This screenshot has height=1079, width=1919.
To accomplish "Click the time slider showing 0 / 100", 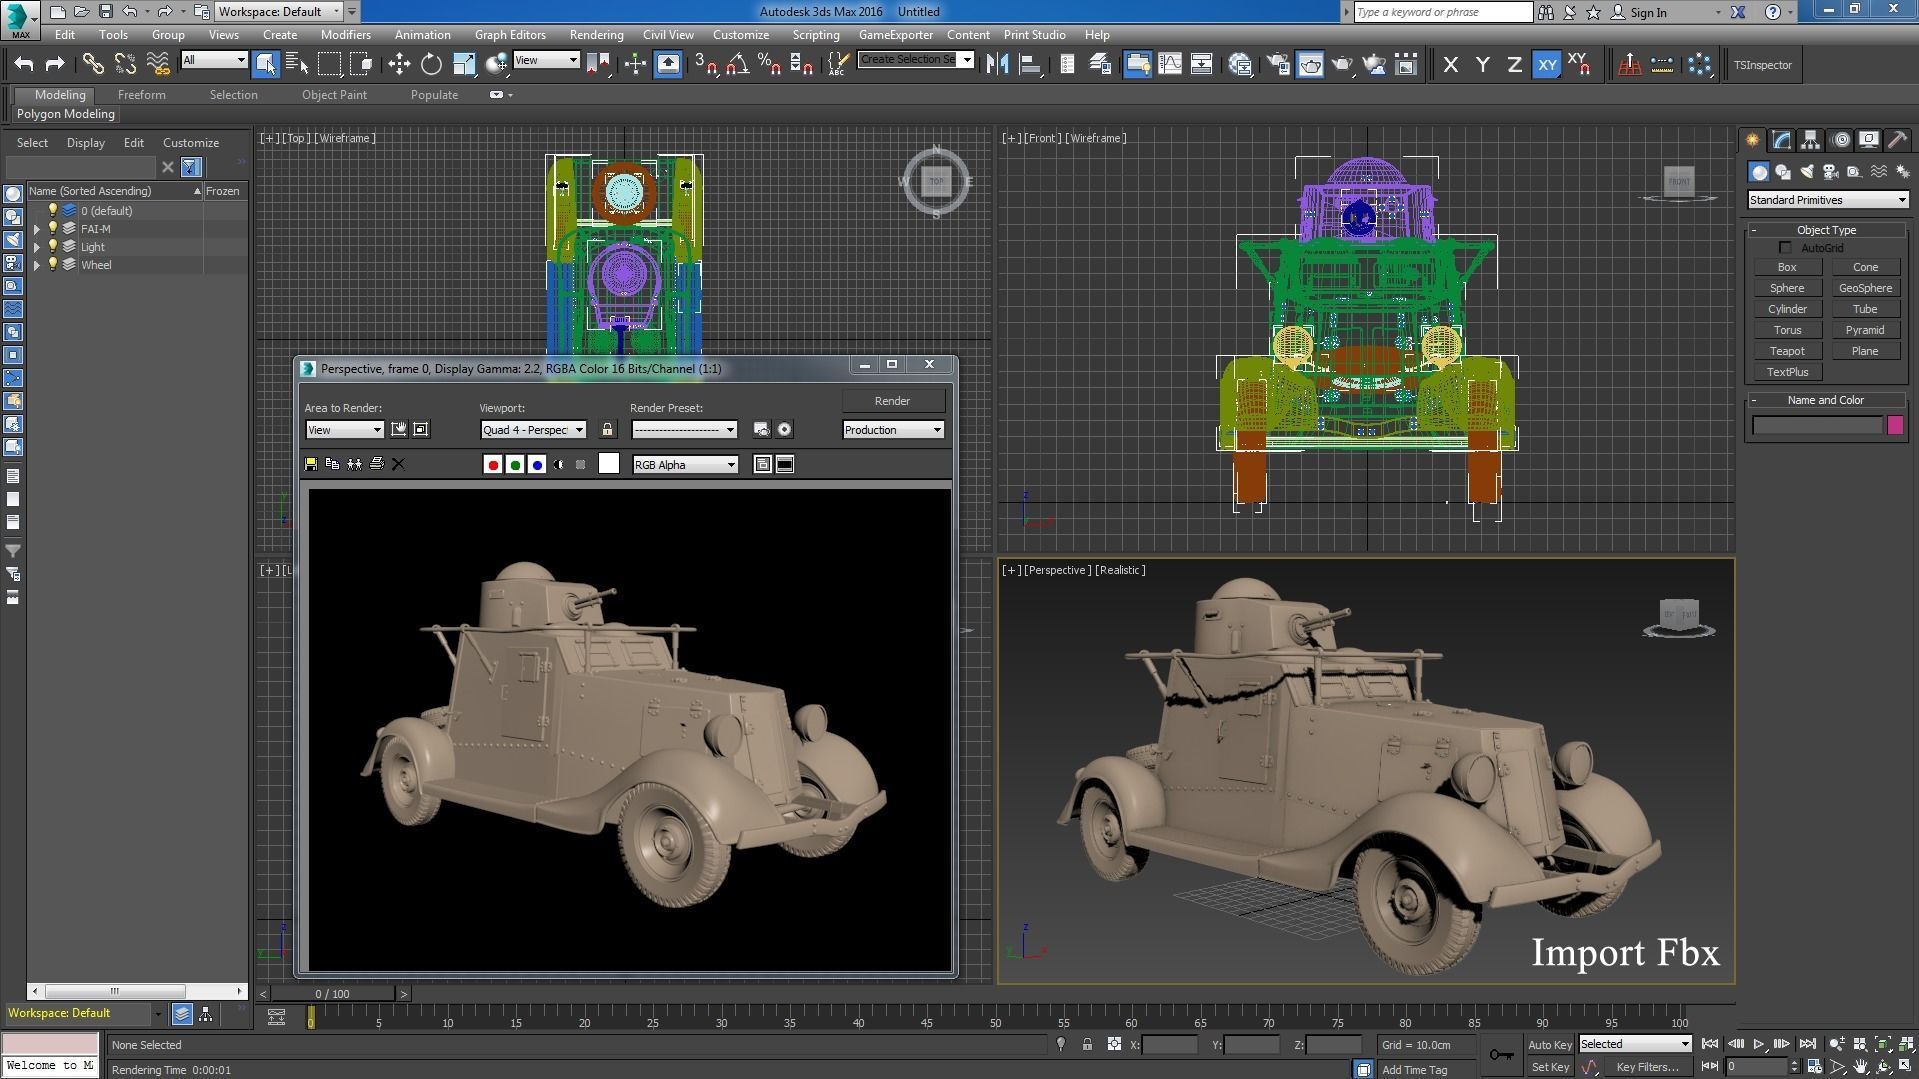I will pos(333,994).
